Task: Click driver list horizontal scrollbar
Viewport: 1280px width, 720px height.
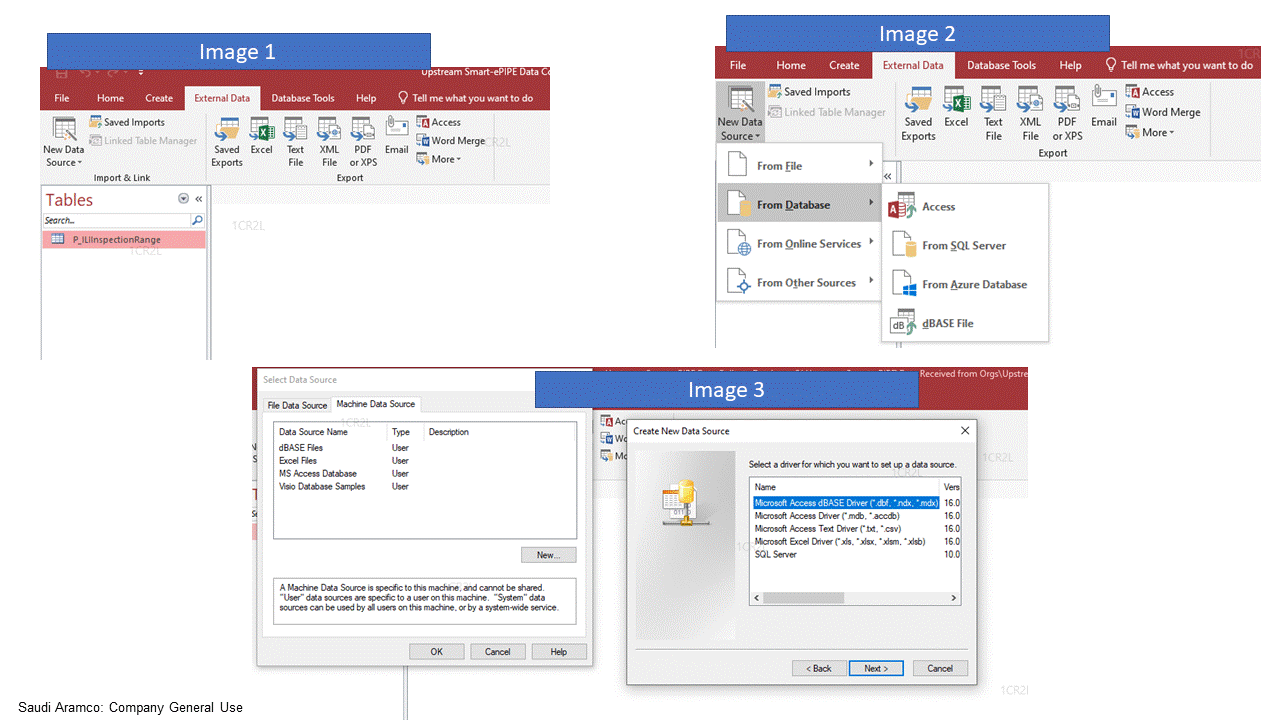Action: click(855, 598)
